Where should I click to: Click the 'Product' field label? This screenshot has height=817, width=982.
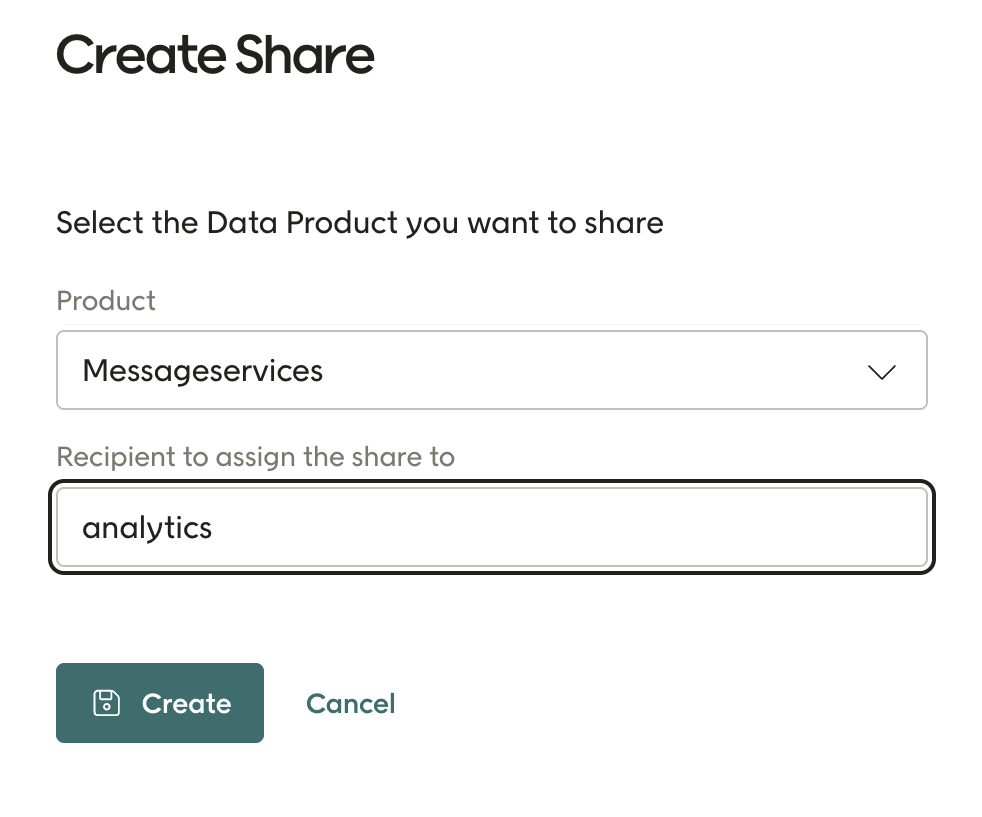pos(106,300)
